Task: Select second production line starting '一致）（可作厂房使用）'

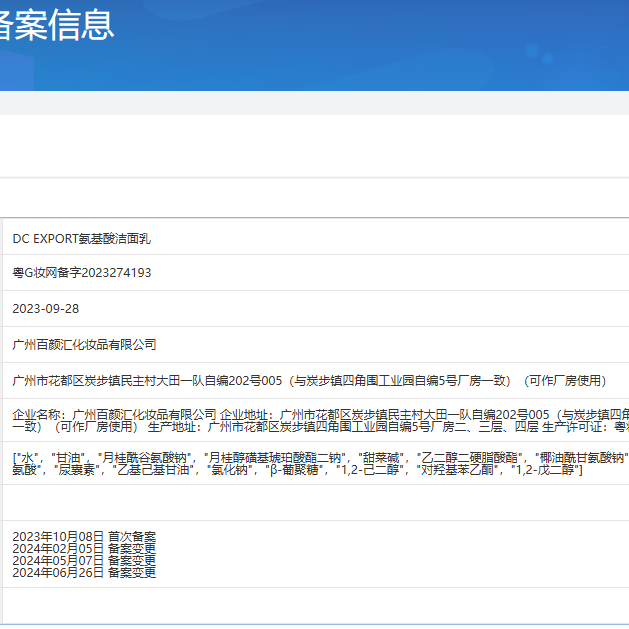Action: [321, 426]
